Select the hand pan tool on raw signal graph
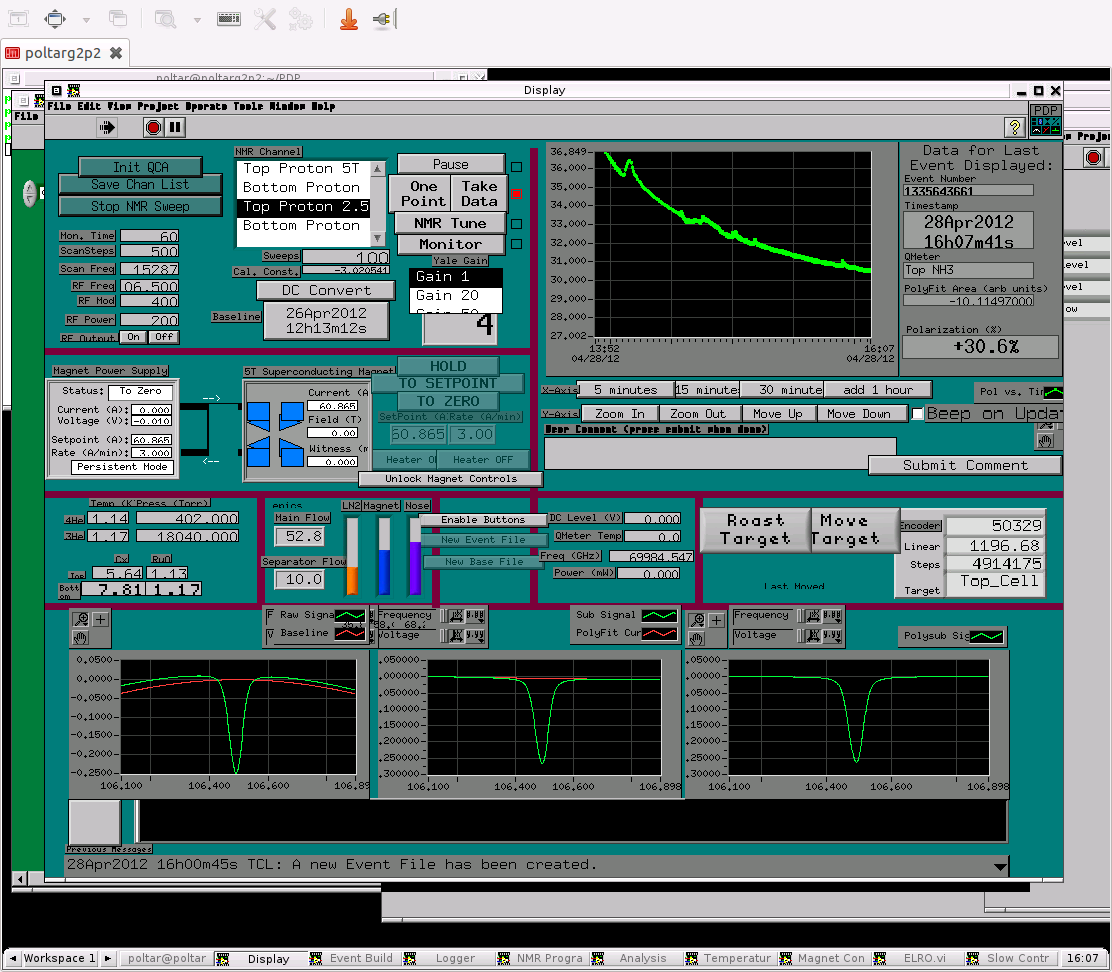 point(80,637)
